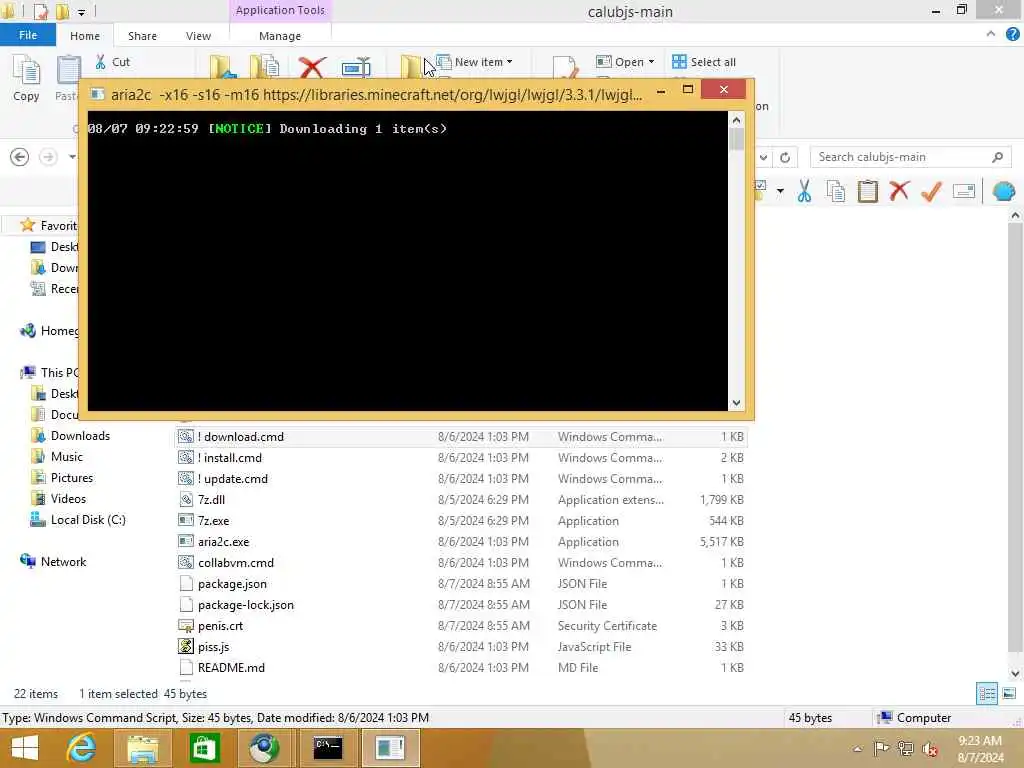Switch to details view icon in status bar
Image resolution: width=1024 pixels, height=768 pixels.
(x=987, y=694)
